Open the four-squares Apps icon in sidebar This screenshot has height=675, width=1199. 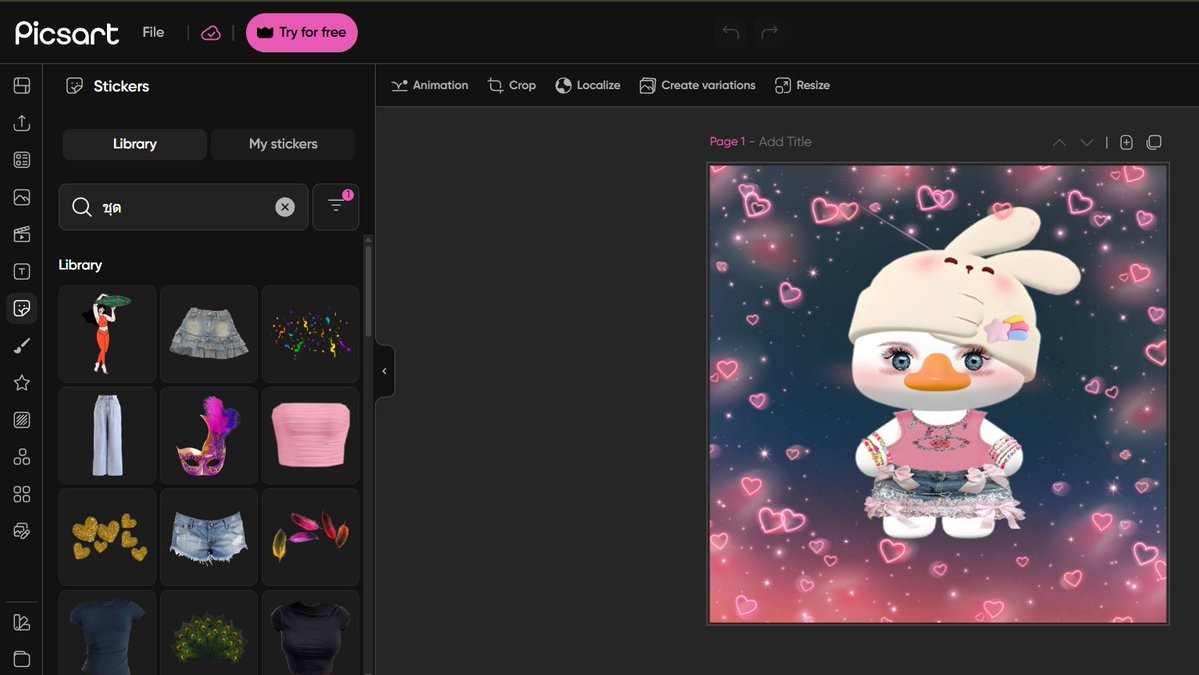point(21,495)
